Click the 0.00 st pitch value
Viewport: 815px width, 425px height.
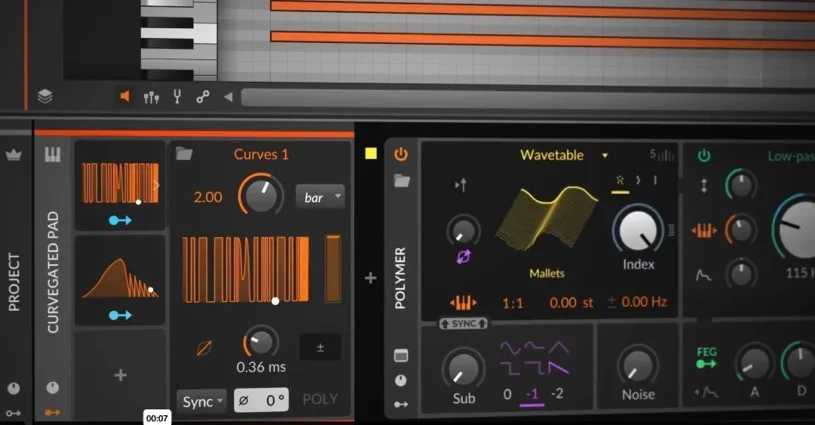[571, 302]
